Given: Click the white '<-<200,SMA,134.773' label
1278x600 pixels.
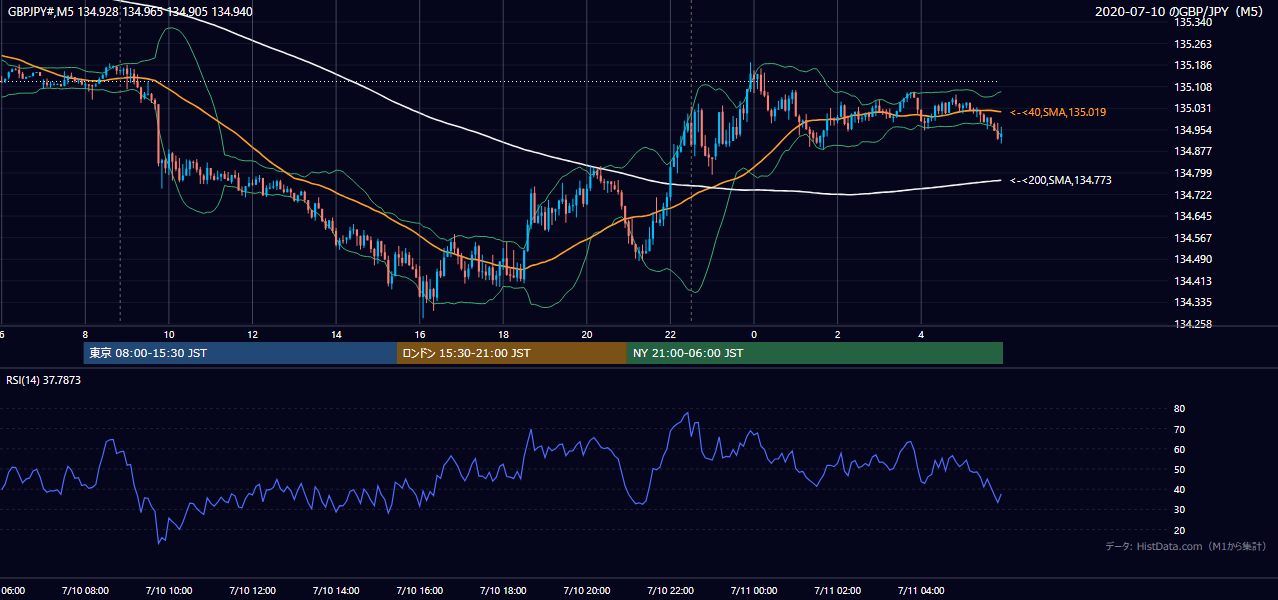Looking at the screenshot, I should [x=1061, y=180].
